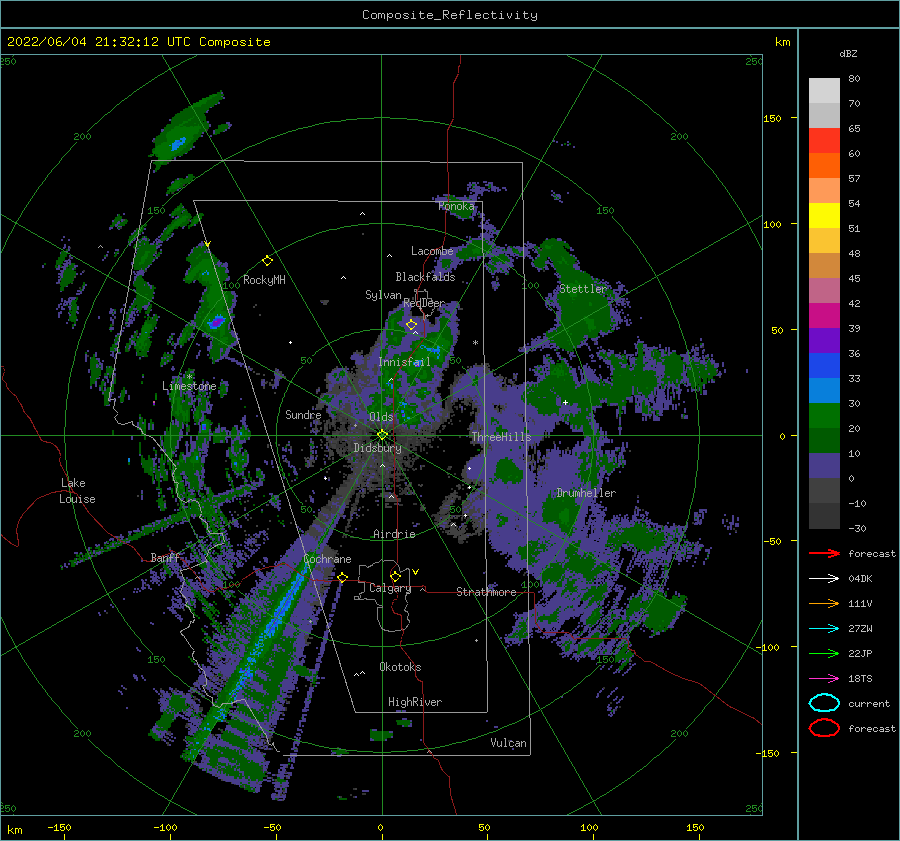
Task: Click the Sylvan label
Action: click(383, 295)
